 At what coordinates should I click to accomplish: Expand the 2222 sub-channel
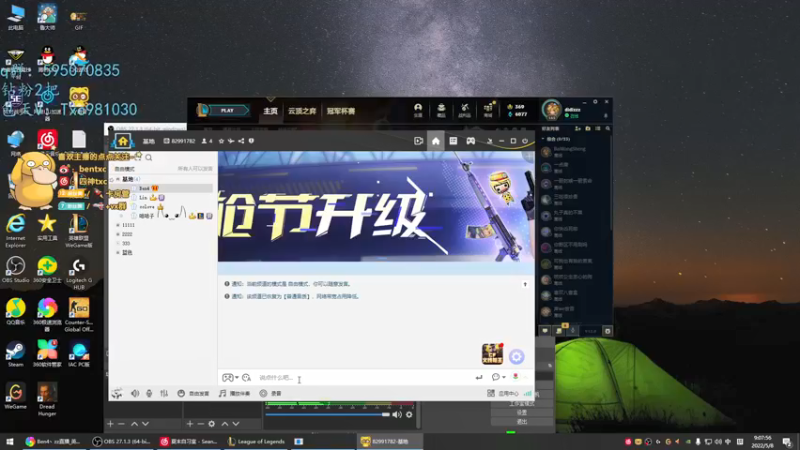coord(118,234)
